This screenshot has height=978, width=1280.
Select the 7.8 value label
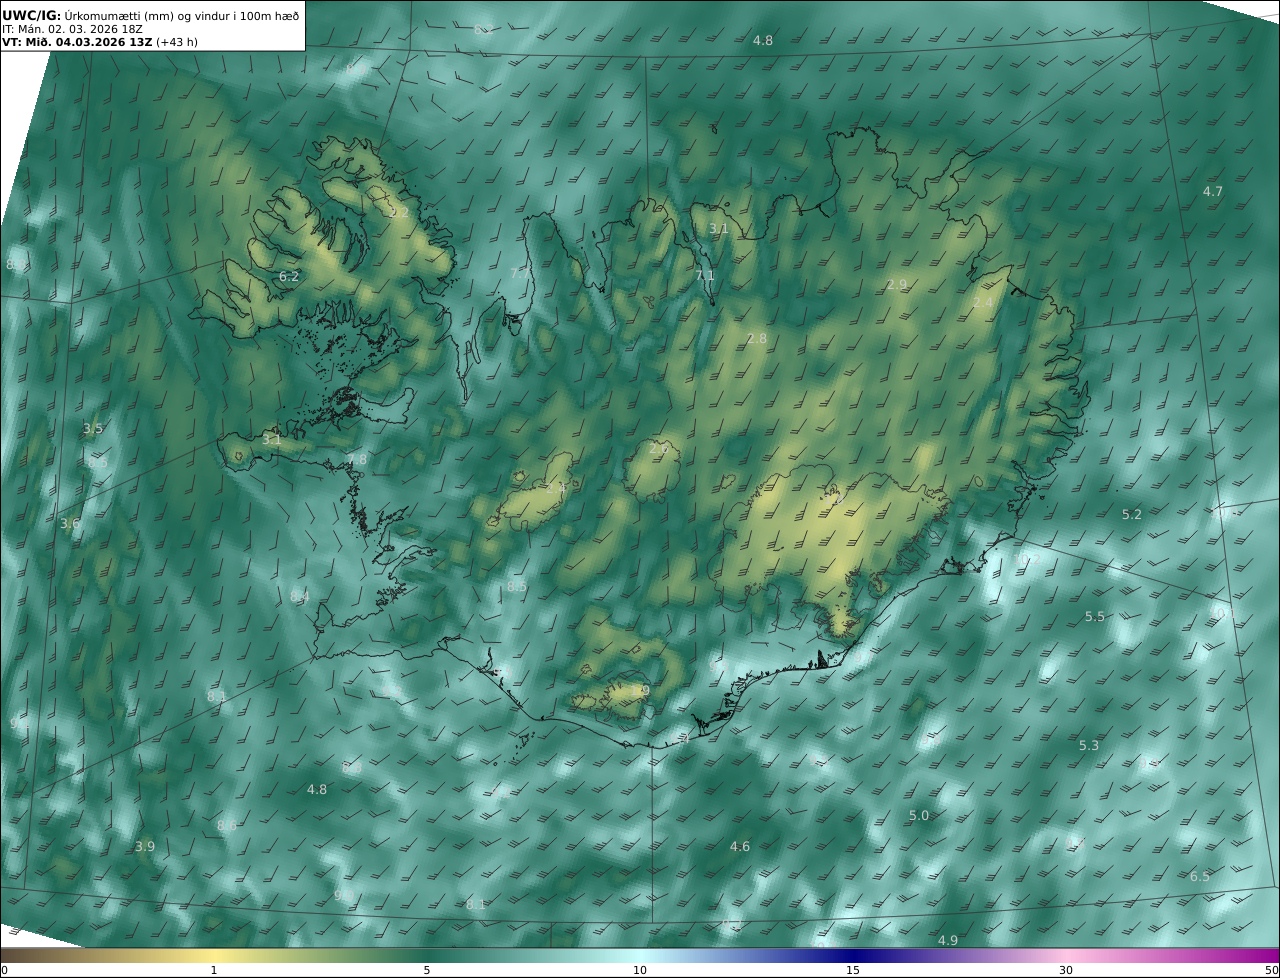tap(357, 460)
